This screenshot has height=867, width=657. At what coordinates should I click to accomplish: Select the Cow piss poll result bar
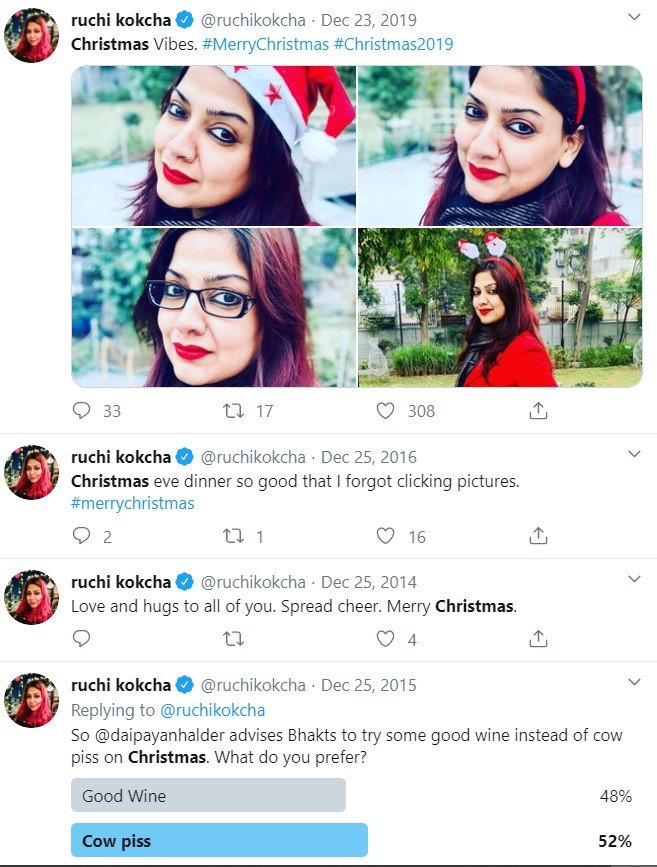[219, 841]
